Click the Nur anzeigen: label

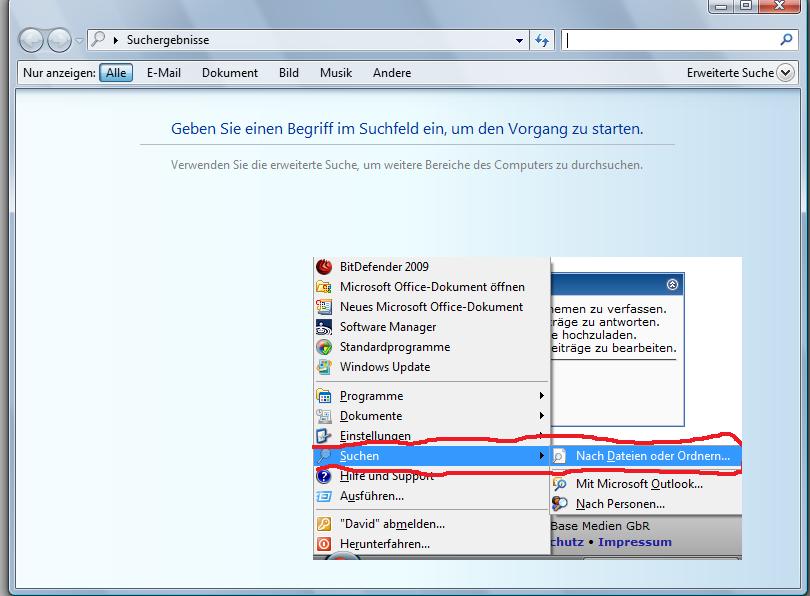pos(59,73)
